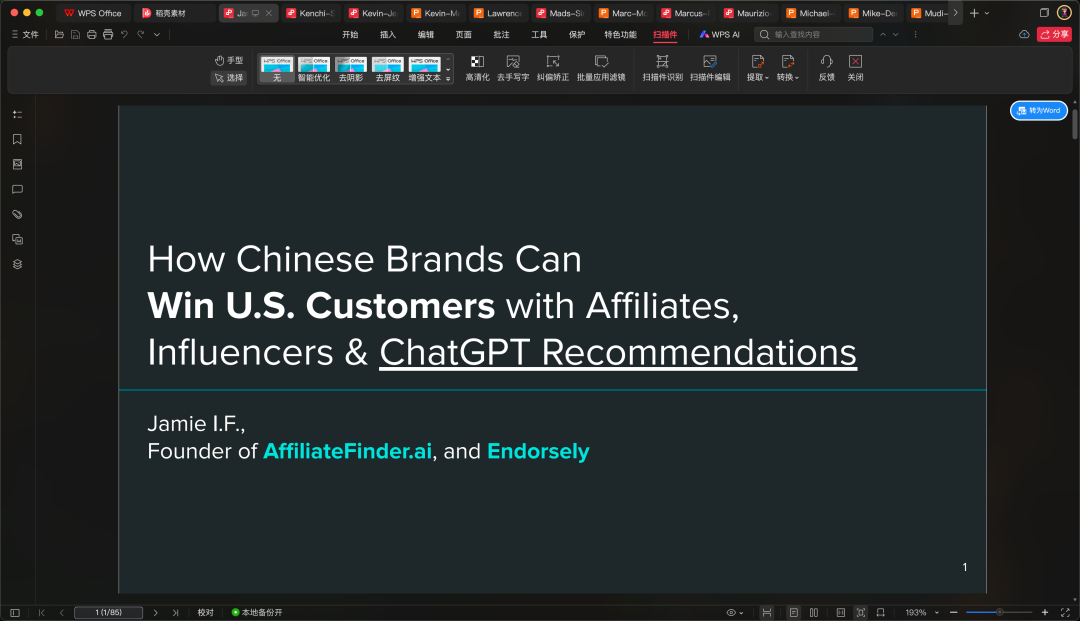Toggle the navigation pane icon in status bar
The height and width of the screenshot is (621, 1080).
click(14, 612)
